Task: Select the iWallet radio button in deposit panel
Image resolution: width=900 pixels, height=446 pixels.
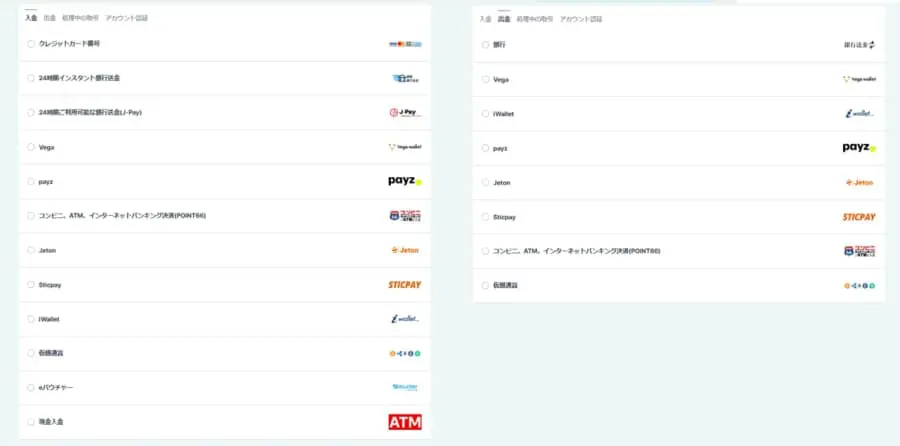Action: click(x=31, y=319)
